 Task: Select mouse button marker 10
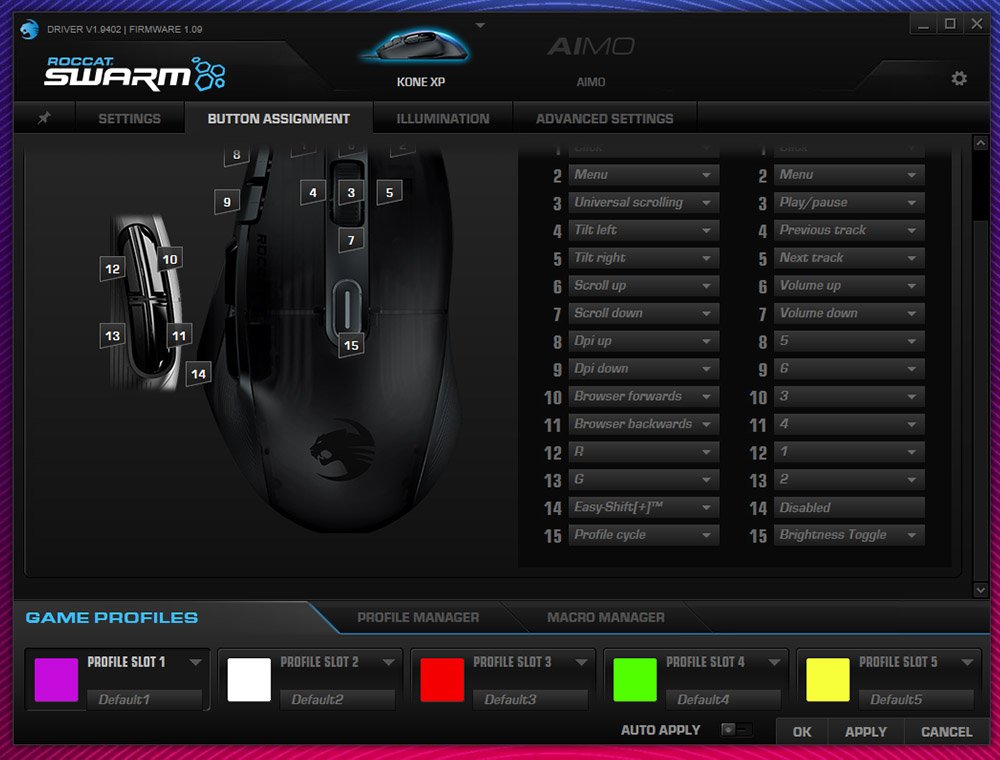point(170,259)
